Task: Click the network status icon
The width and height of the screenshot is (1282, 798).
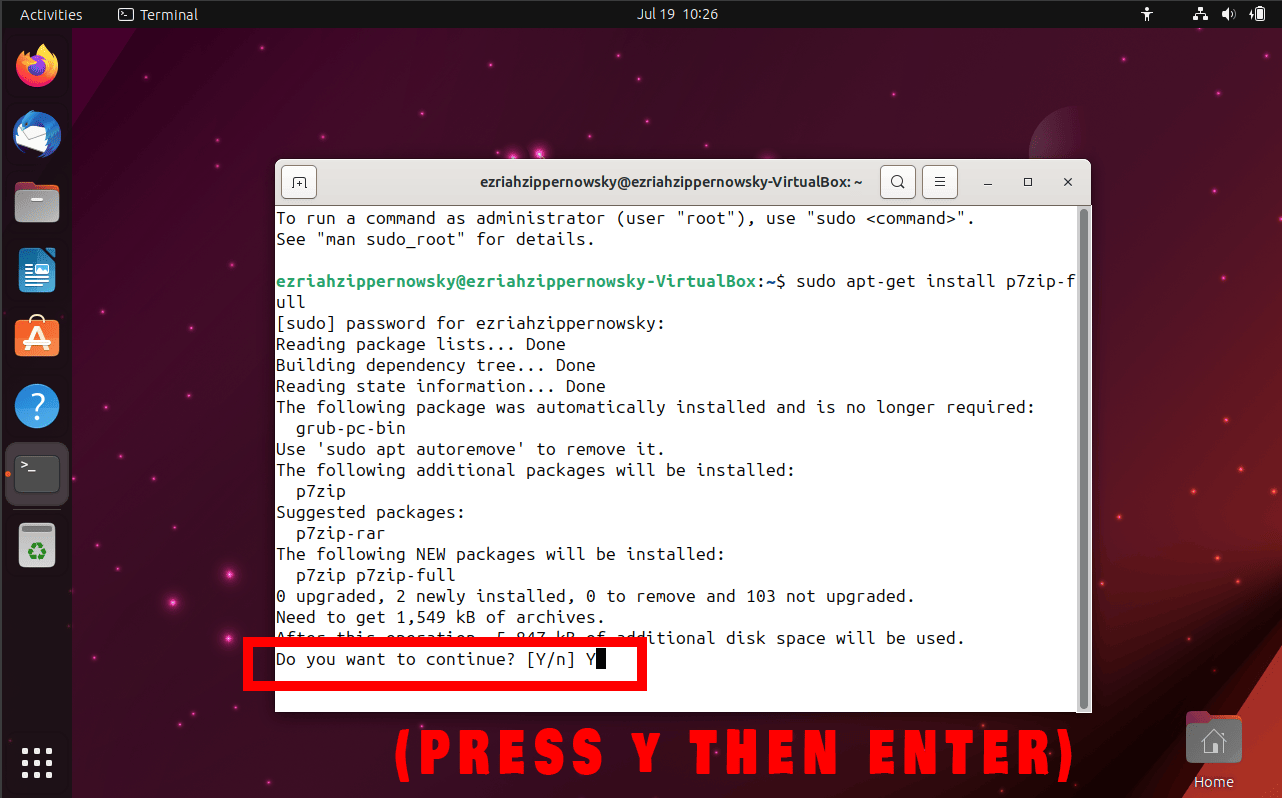Action: click(1202, 14)
